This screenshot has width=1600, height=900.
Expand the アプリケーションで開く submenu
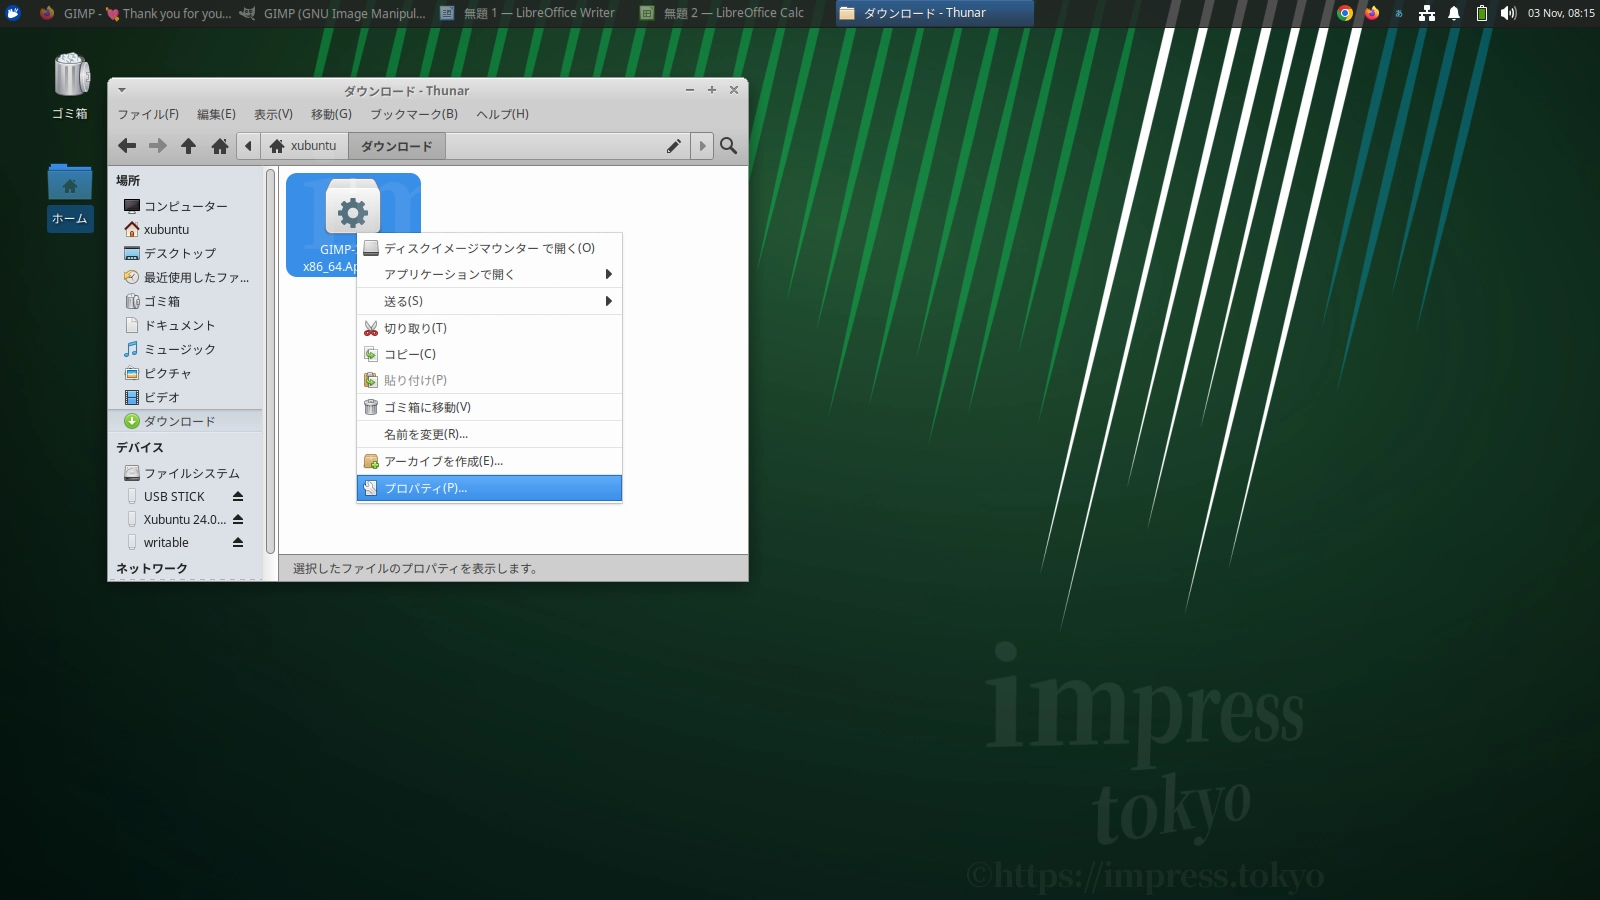[x=489, y=274]
